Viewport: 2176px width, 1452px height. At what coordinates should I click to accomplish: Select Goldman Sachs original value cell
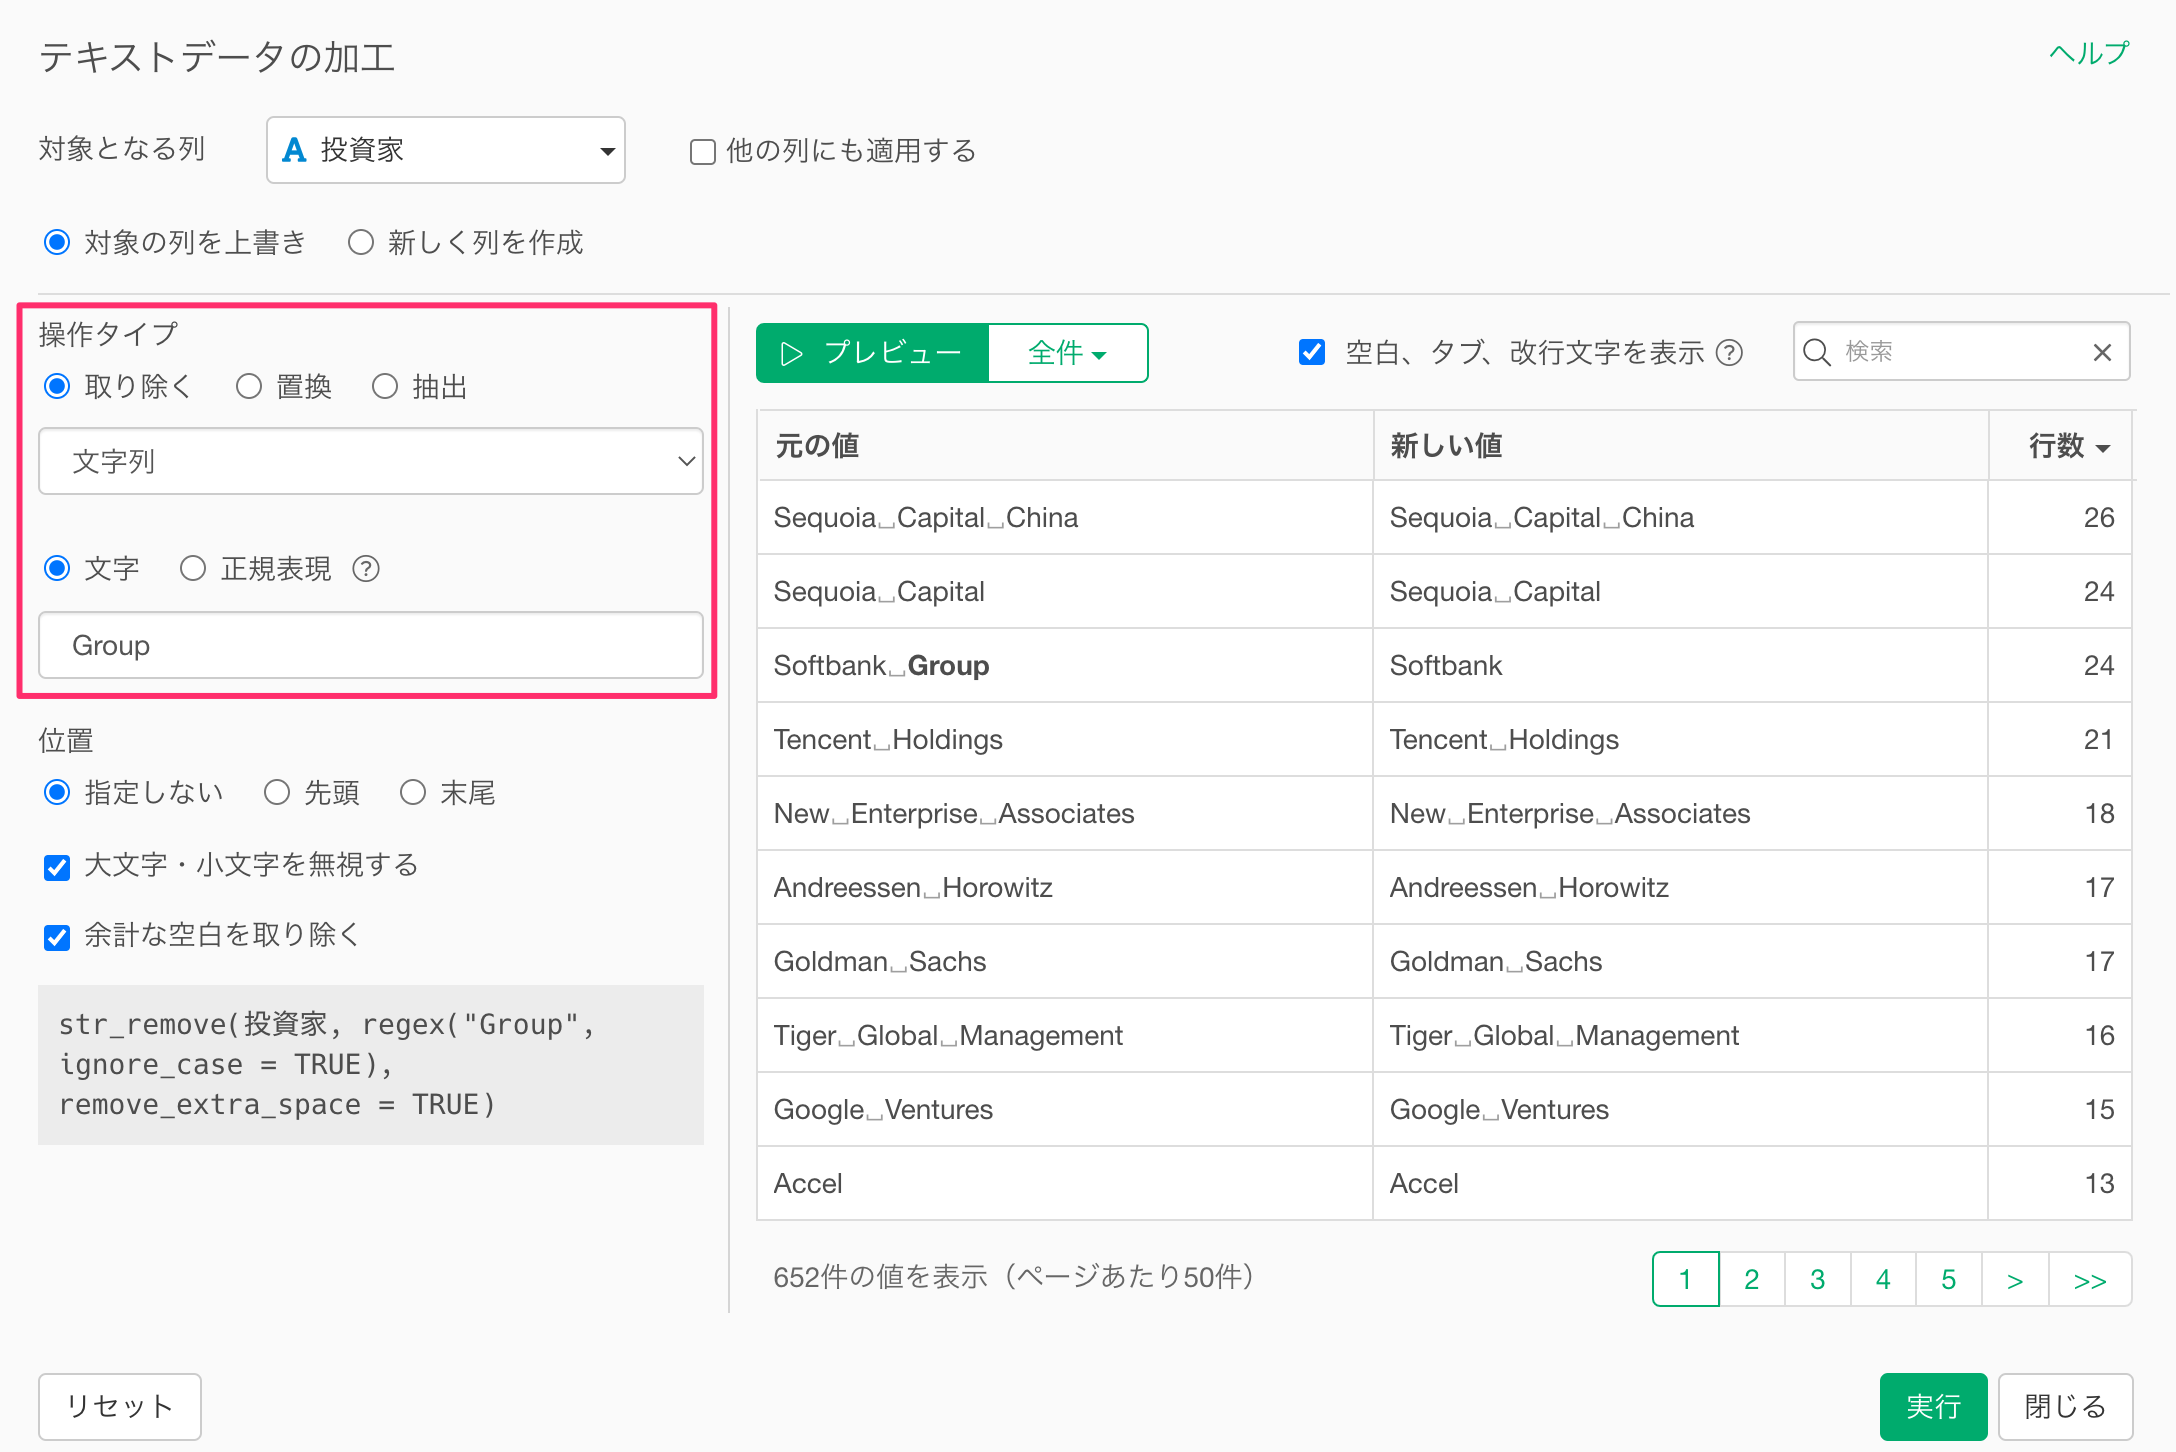coord(1065,961)
